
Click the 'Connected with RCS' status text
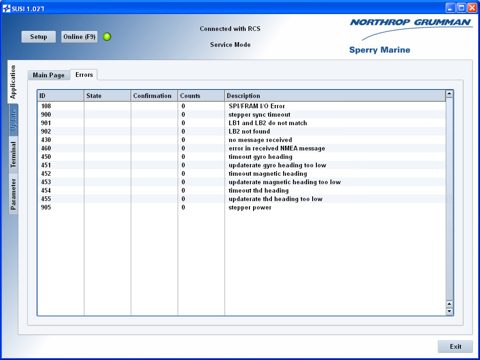click(x=230, y=29)
